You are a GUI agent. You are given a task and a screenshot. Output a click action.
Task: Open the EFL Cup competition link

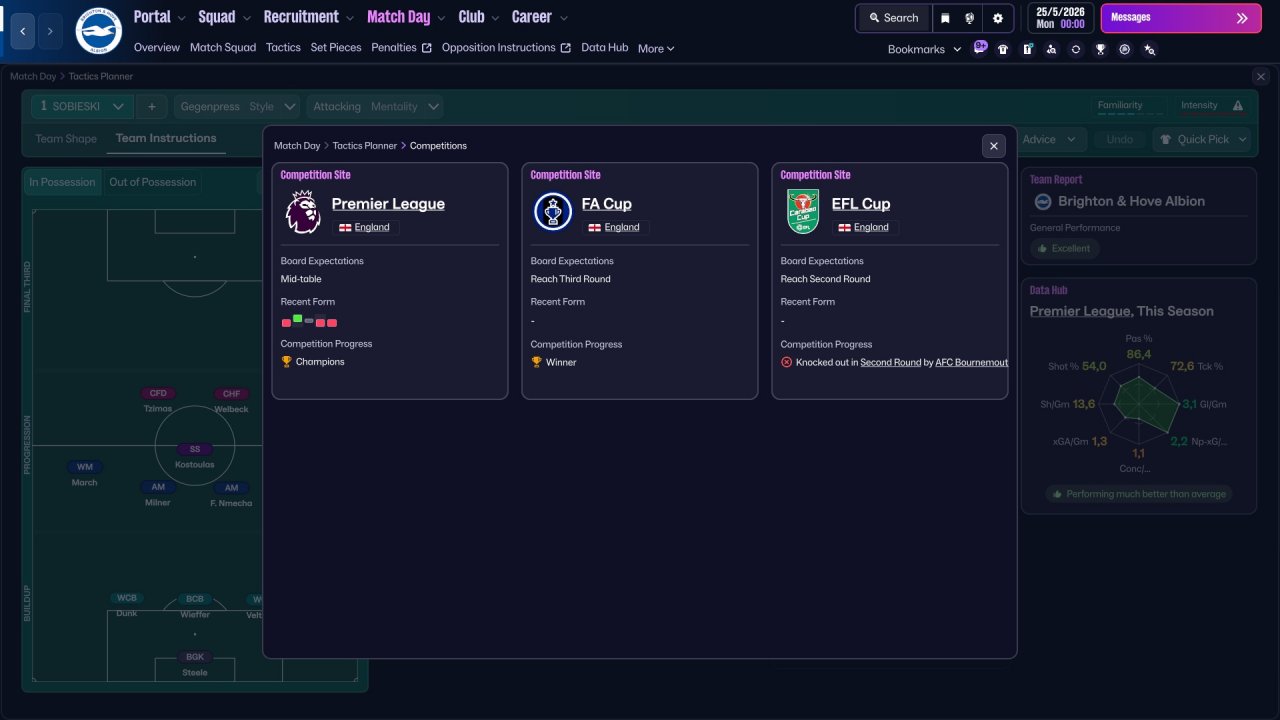(x=861, y=204)
